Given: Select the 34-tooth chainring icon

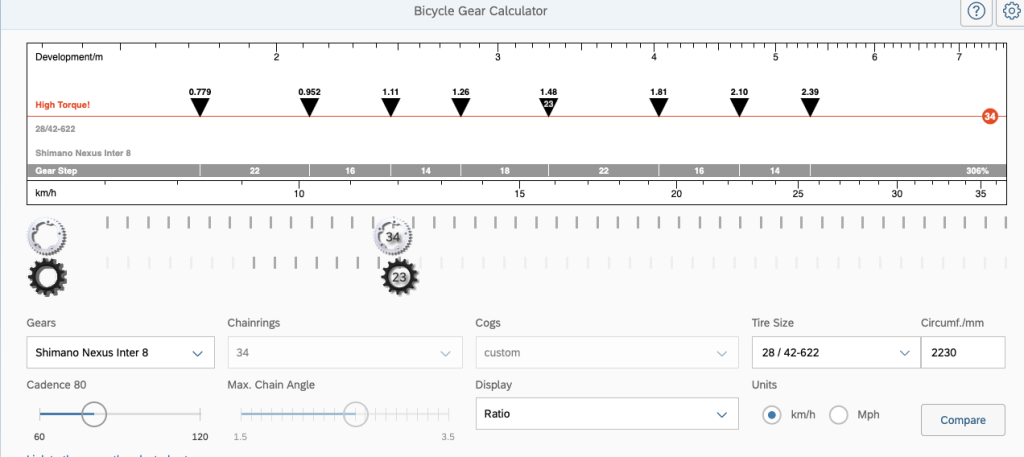Looking at the screenshot, I should [394, 237].
